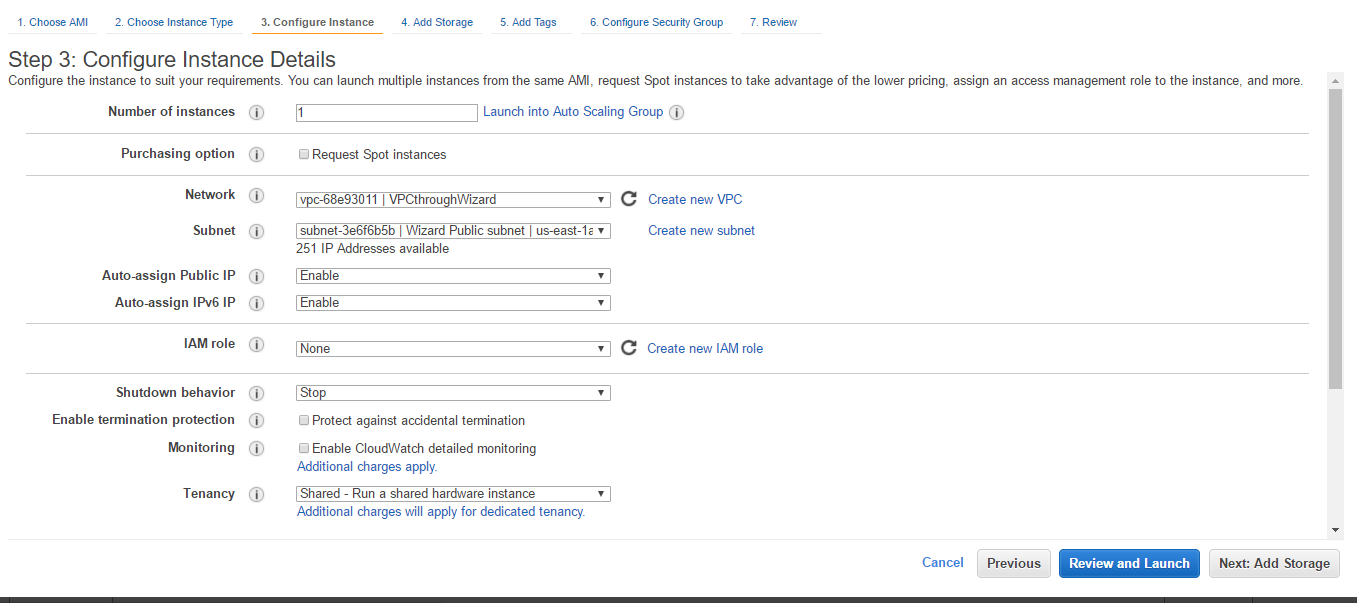Click the info icon next to Network
The image size is (1357, 603).
point(256,196)
